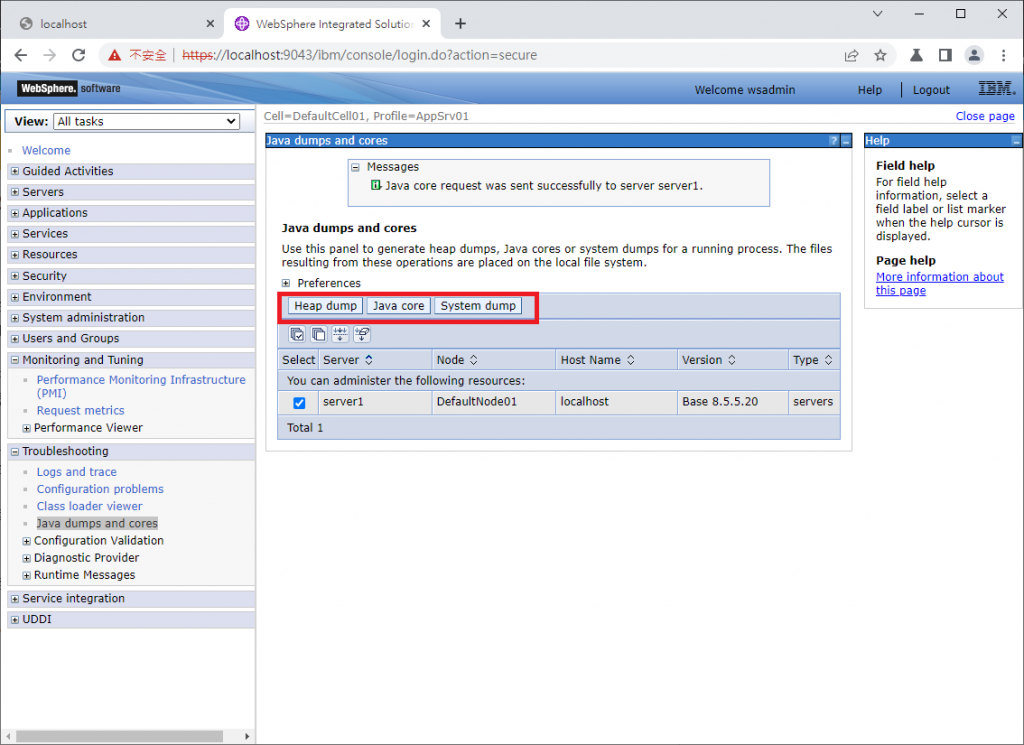Click the Java dumps and cores navigation item

pyautogui.click(x=97, y=523)
